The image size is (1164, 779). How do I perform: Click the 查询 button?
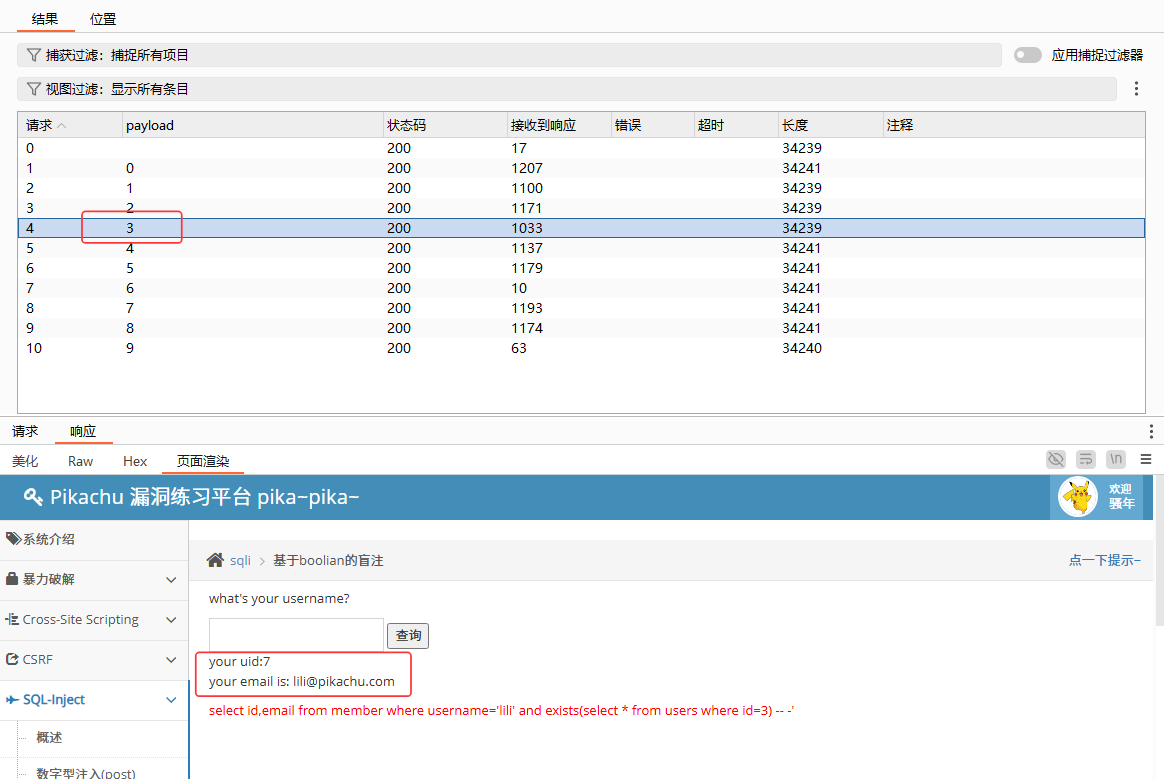(408, 636)
